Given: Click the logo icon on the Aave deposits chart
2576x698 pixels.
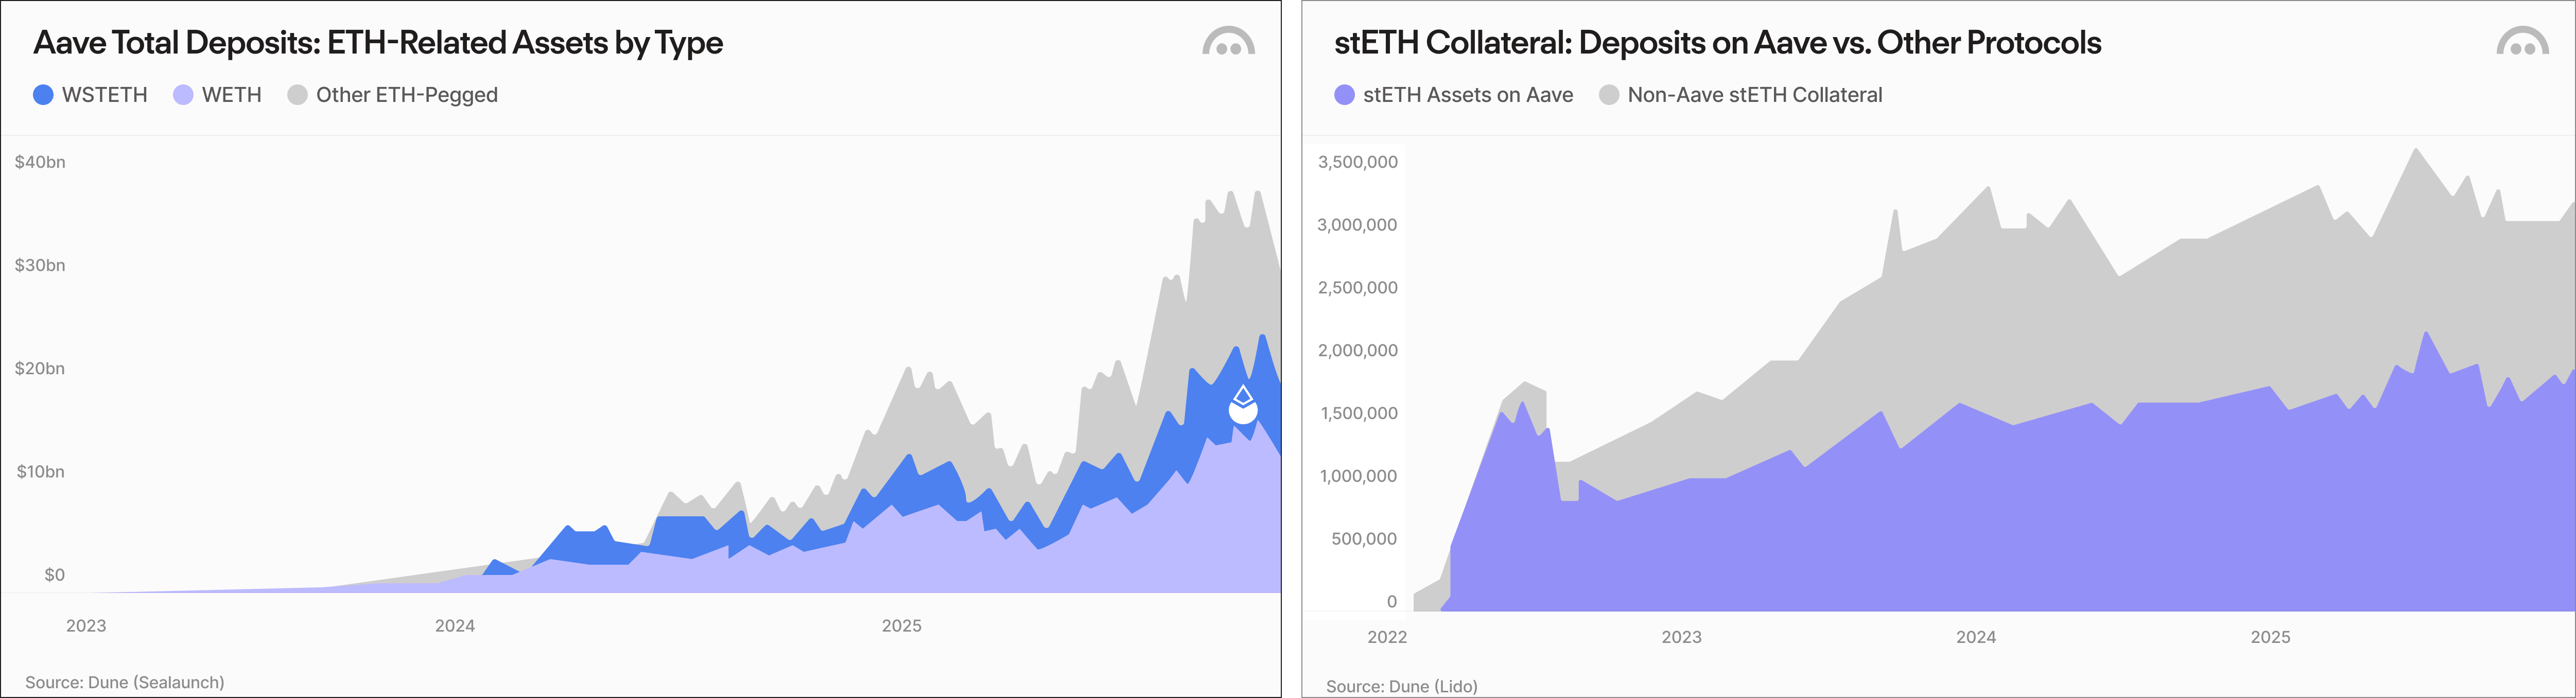Looking at the screenshot, I should click(1228, 42).
